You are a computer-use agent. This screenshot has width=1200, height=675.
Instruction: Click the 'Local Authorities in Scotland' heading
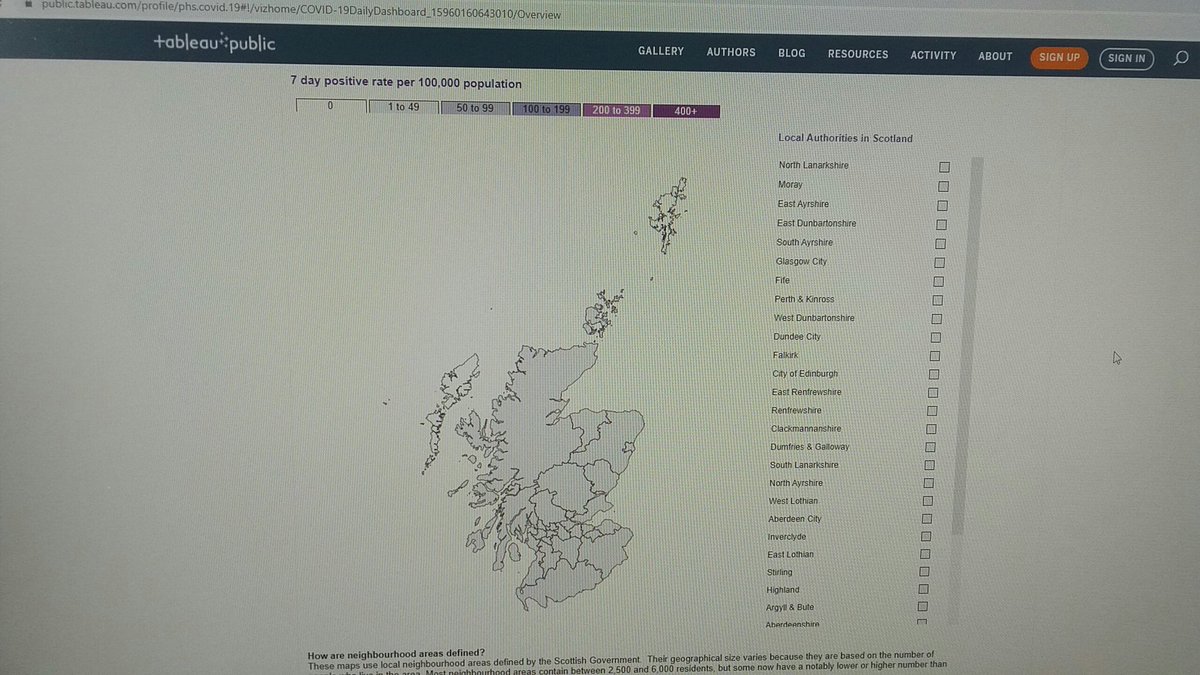pyautogui.click(x=845, y=139)
